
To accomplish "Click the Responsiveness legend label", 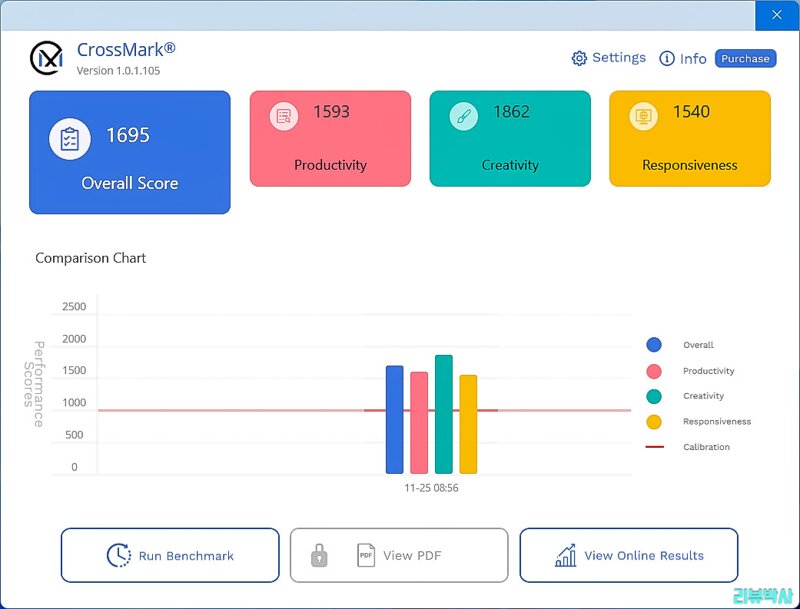I will click(717, 422).
